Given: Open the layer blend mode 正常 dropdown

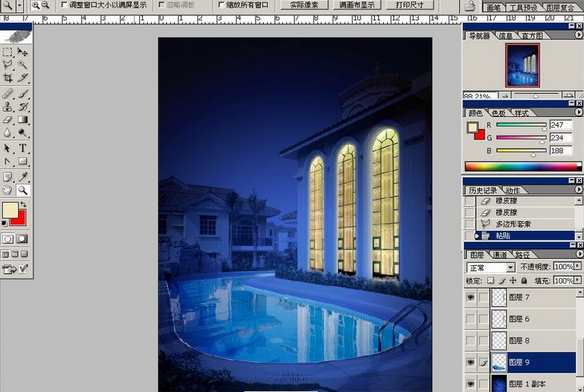Looking at the screenshot, I should [x=491, y=268].
